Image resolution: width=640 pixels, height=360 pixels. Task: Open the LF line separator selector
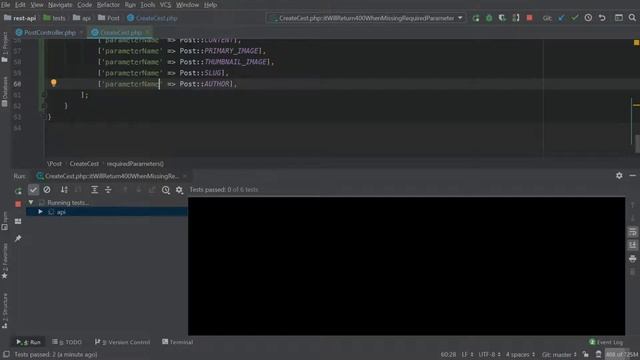click(x=467, y=354)
